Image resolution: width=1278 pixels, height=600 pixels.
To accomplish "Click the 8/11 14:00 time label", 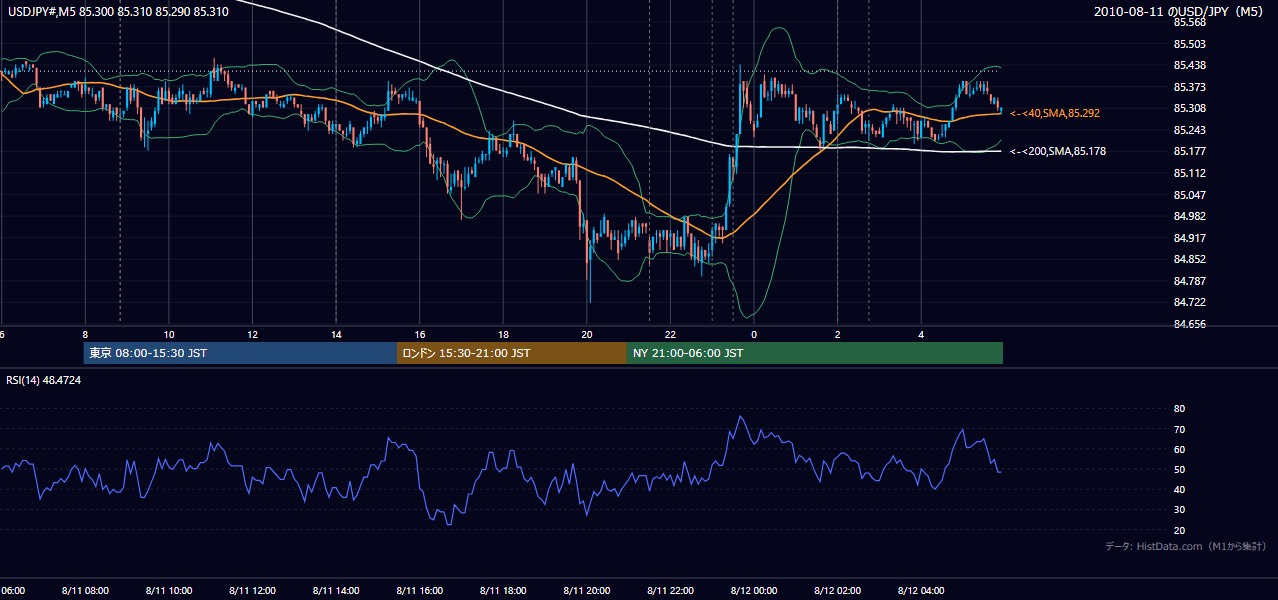I will pos(336,591).
